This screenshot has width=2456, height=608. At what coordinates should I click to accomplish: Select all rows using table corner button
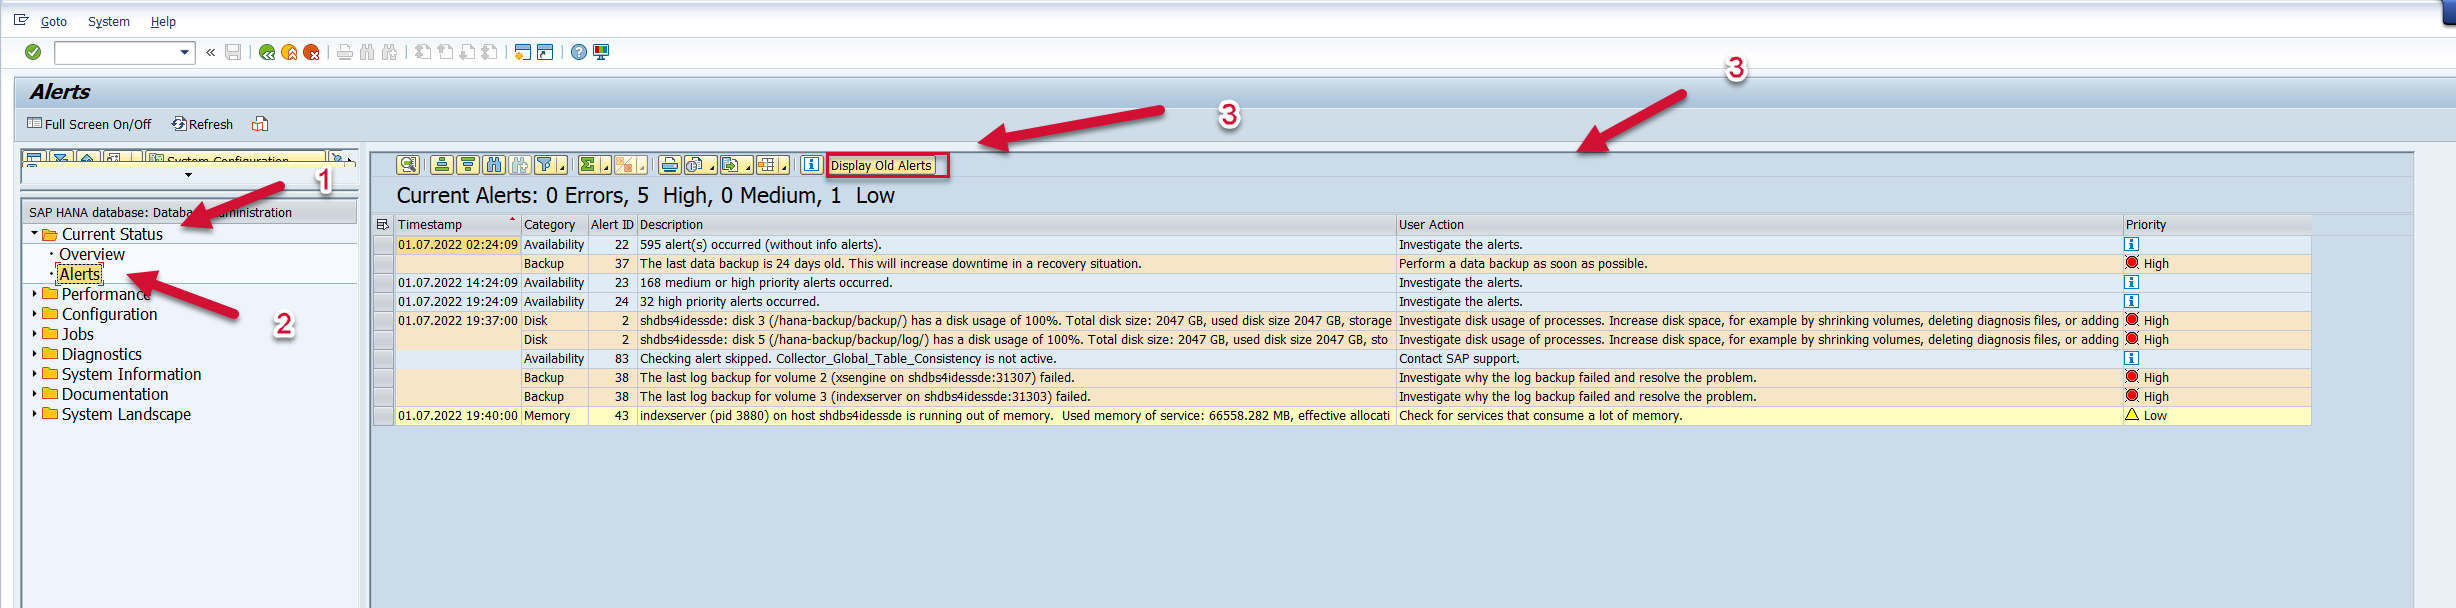[x=382, y=225]
